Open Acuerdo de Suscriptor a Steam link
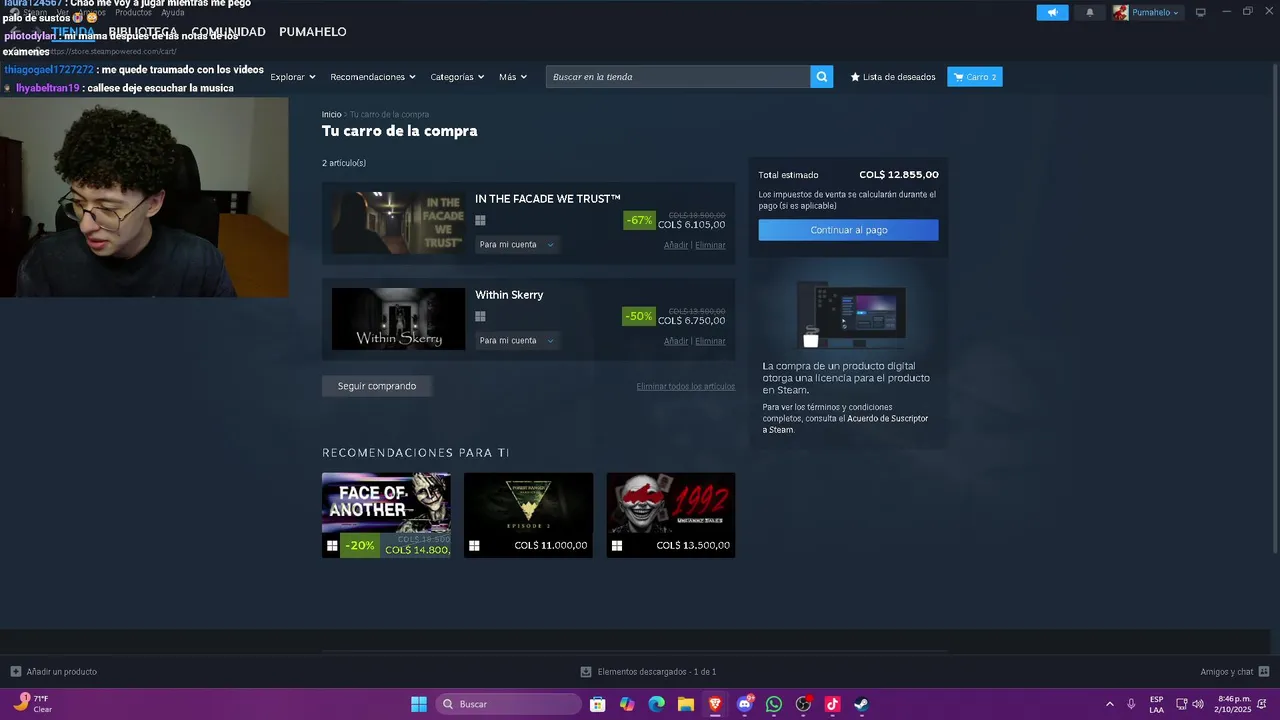The width and height of the screenshot is (1280, 720). coord(845,424)
